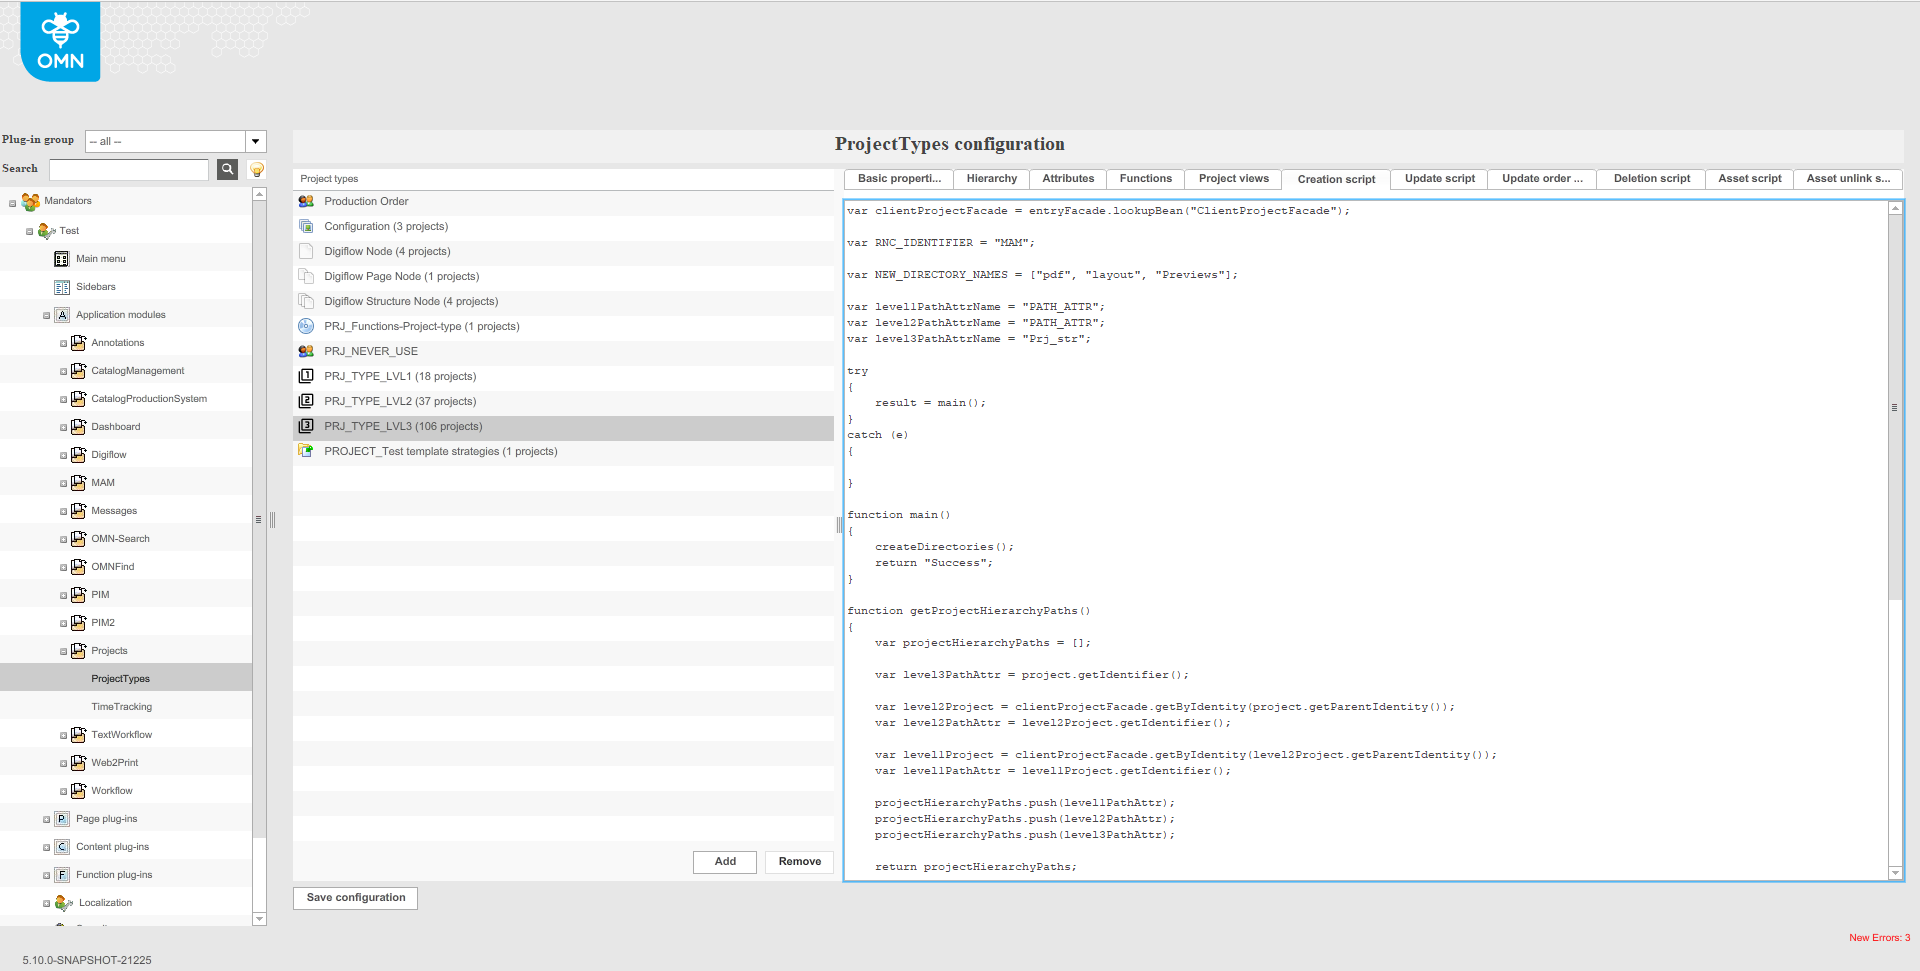Click the PRJ_TYPE_LVL1 level icon

click(306, 376)
